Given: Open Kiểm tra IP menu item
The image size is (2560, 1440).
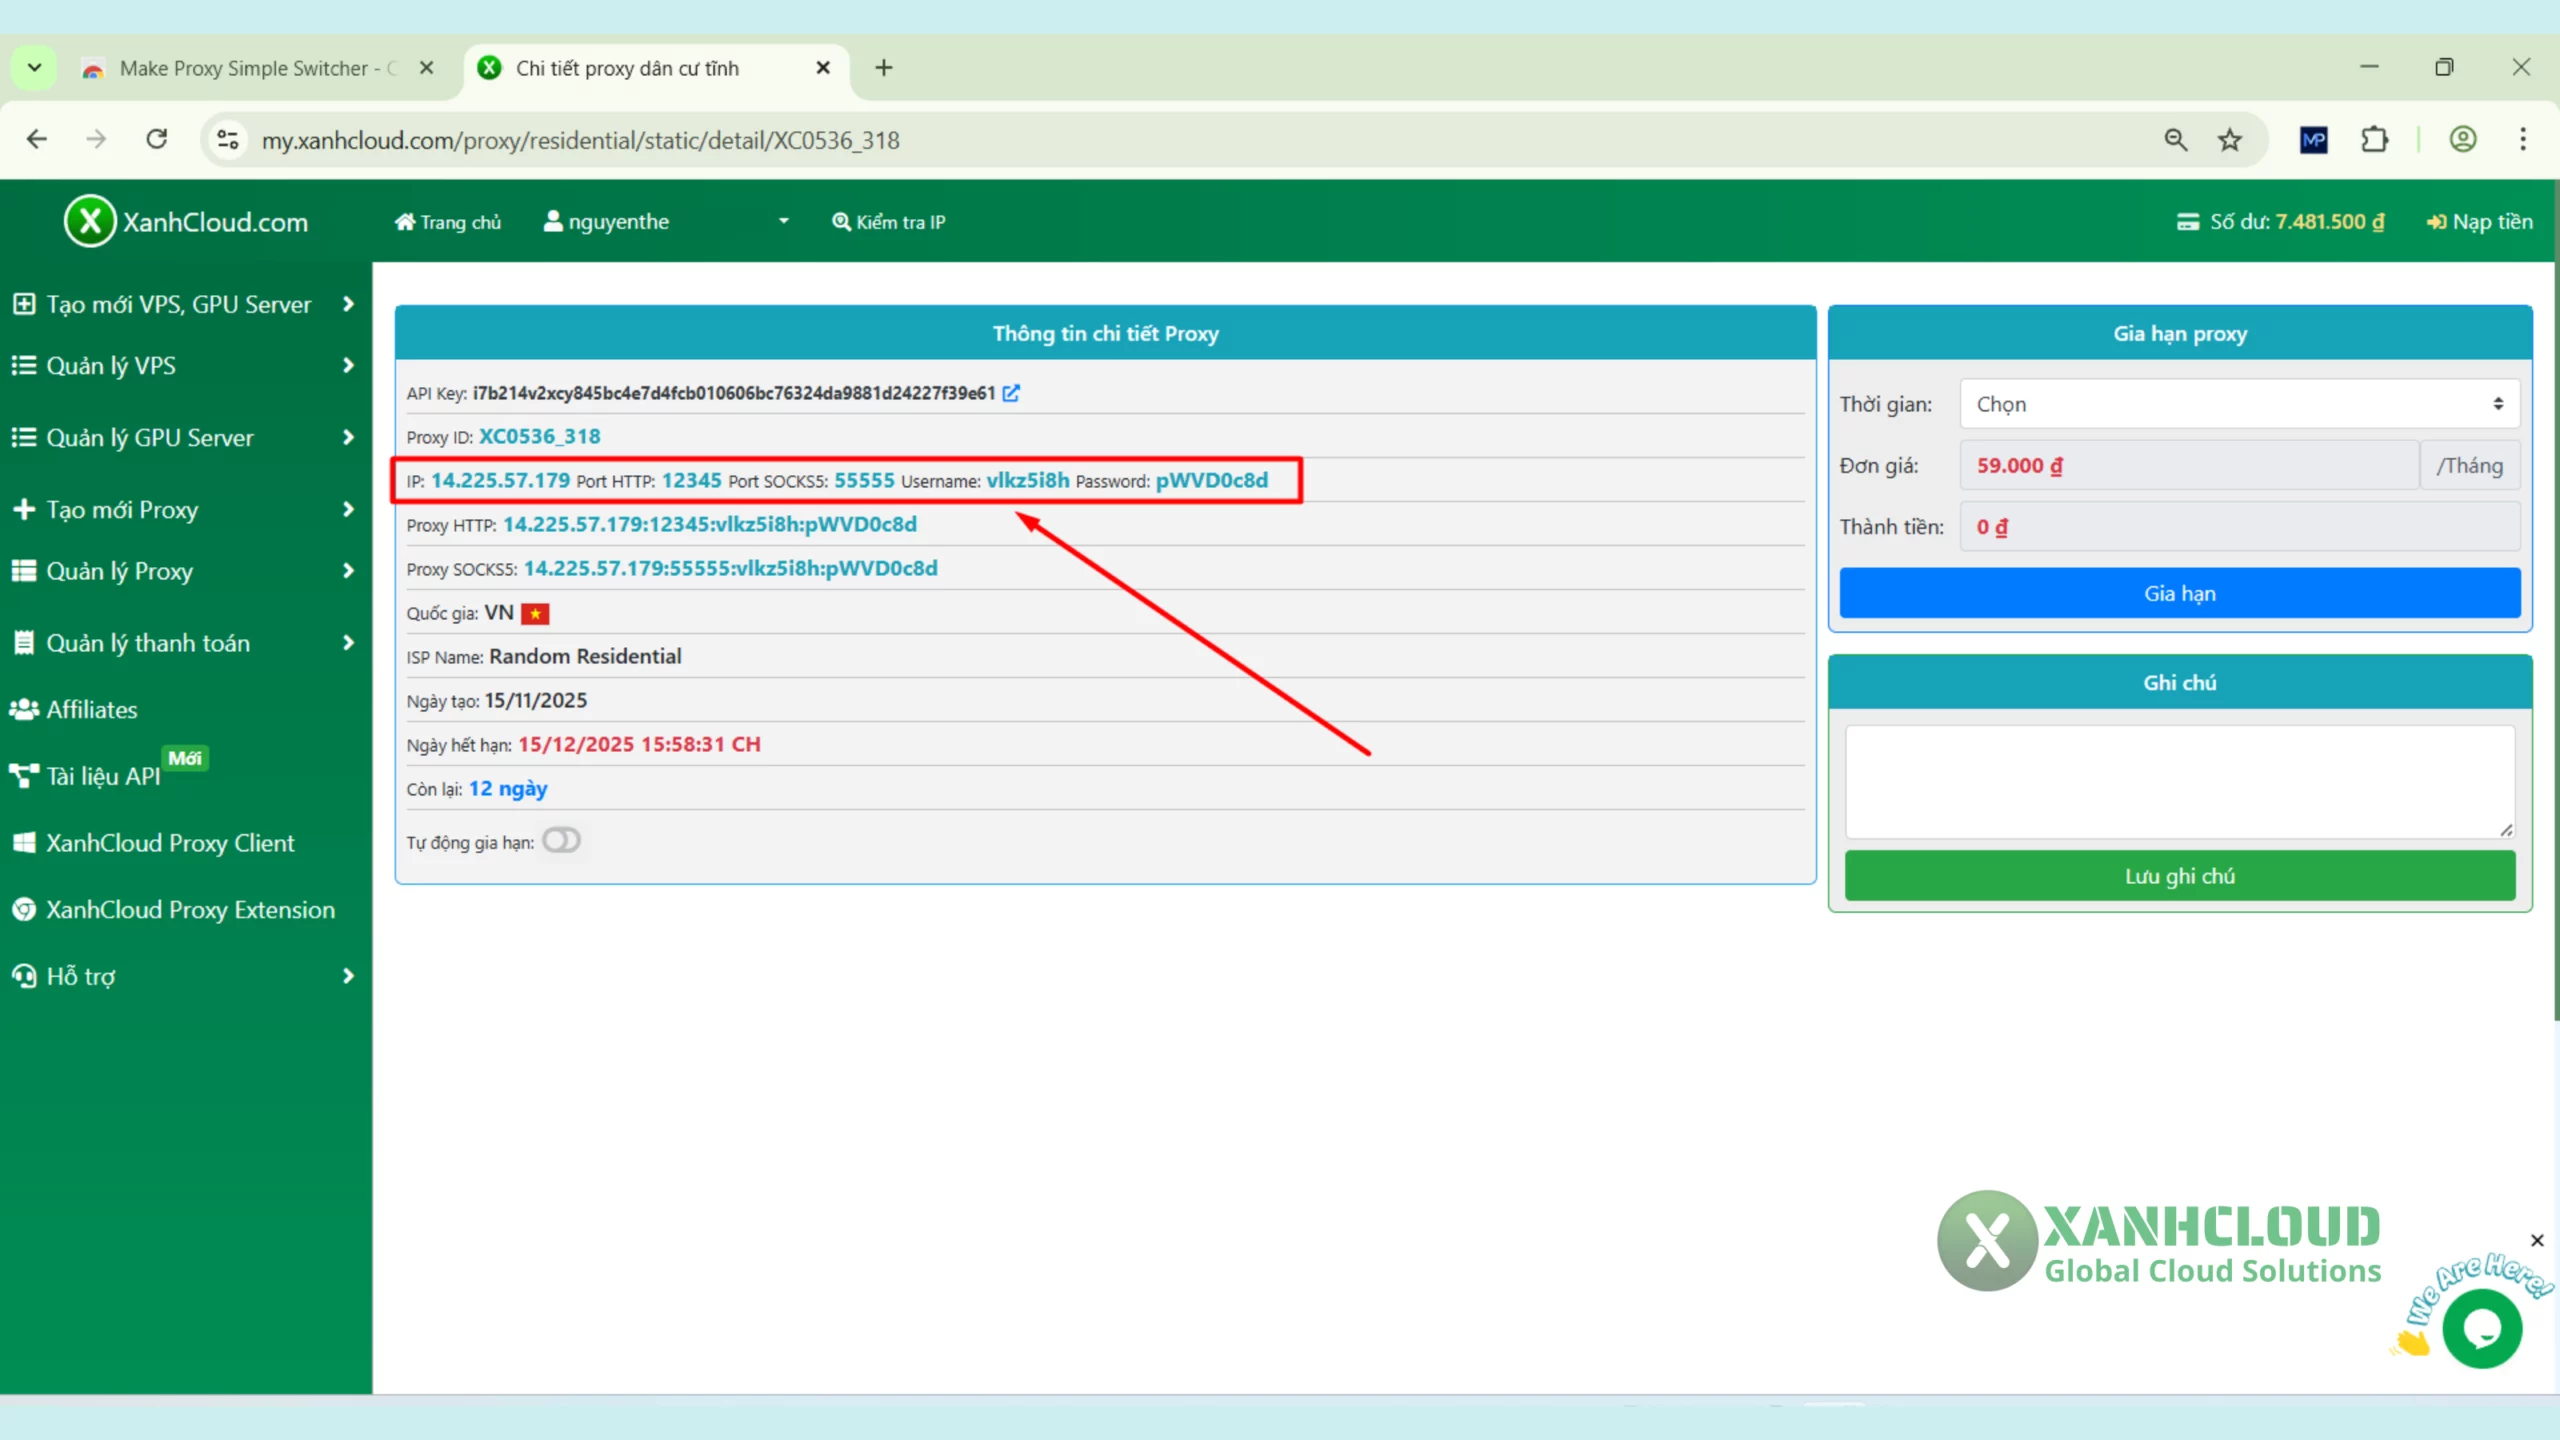Looking at the screenshot, I should click(889, 222).
